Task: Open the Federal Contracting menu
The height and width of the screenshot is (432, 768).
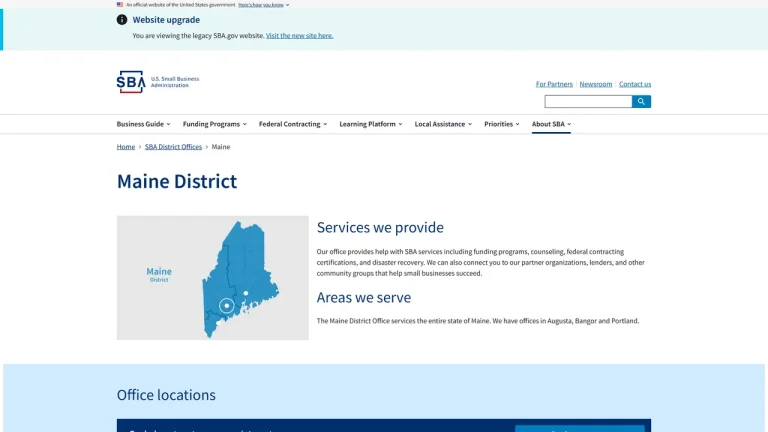Action: (x=293, y=124)
